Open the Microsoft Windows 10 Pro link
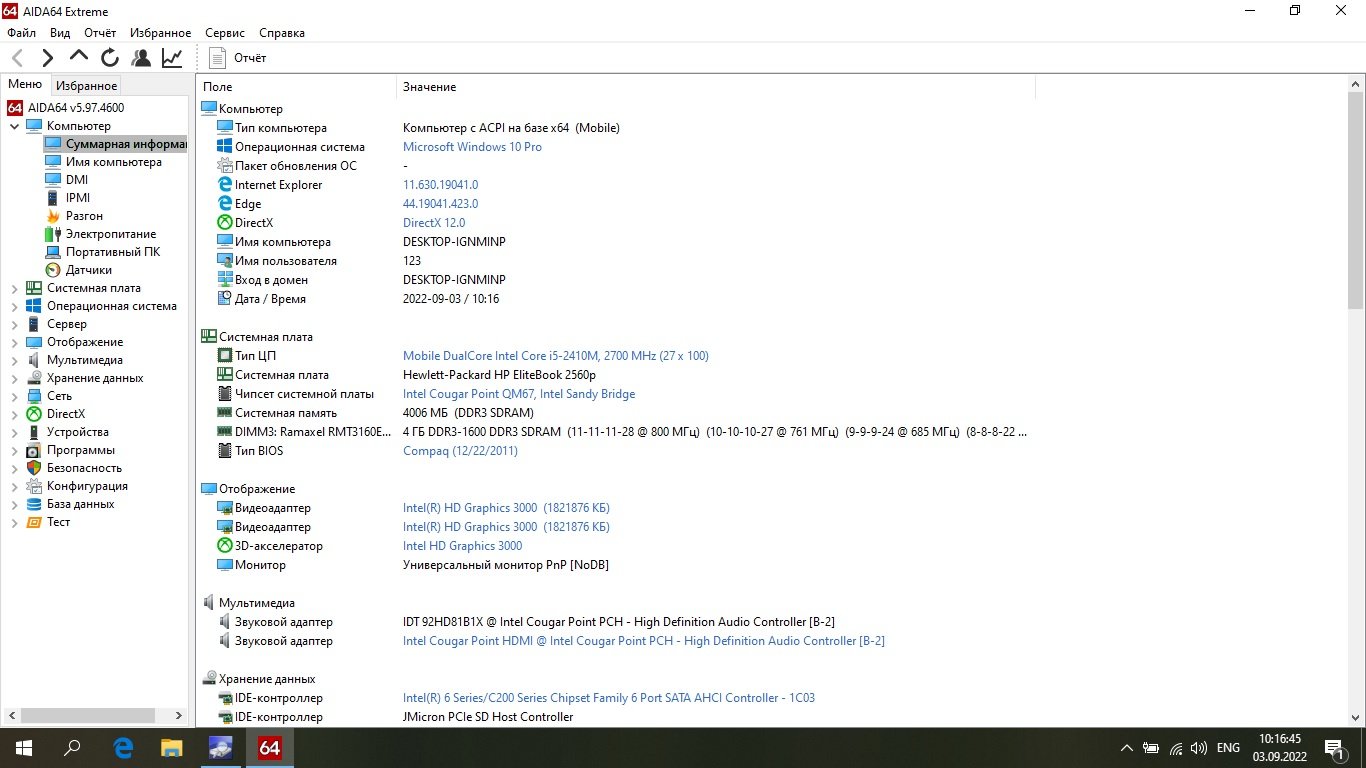The image size is (1366, 768). click(x=472, y=147)
